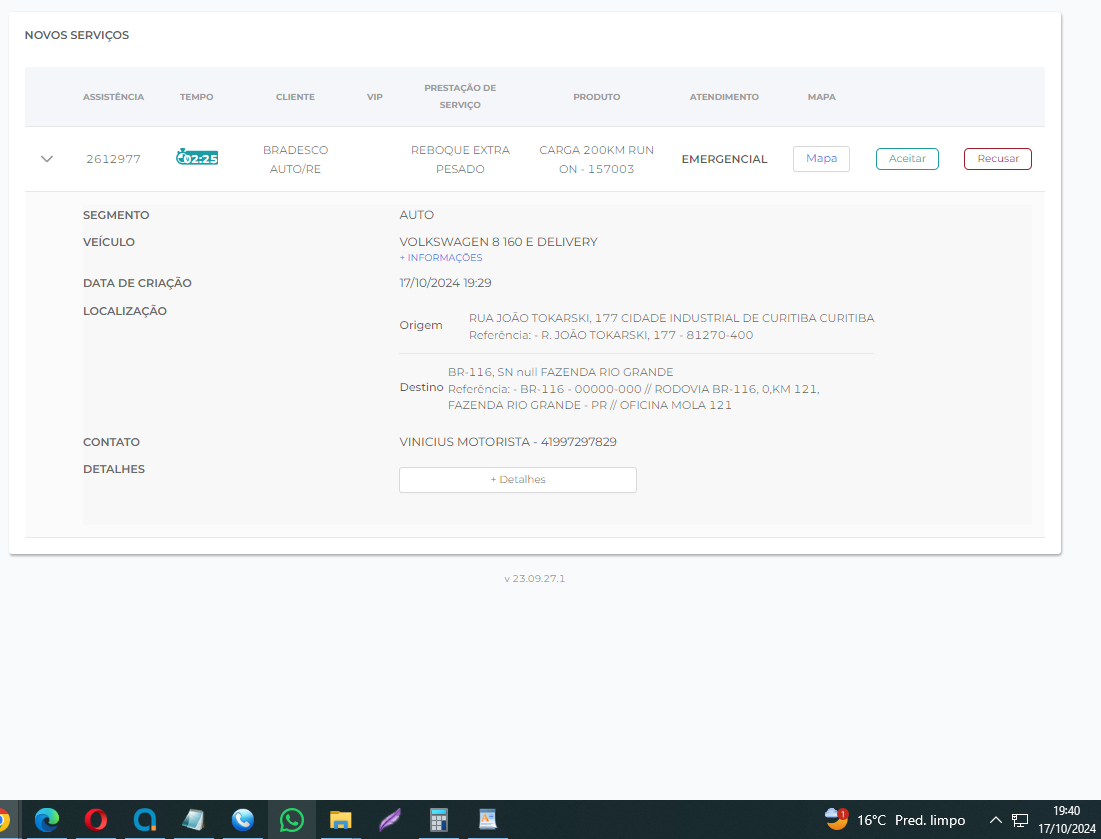Click the NOVOS SERVIÇOS heading
This screenshot has height=839, width=1101.
pos(77,35)
